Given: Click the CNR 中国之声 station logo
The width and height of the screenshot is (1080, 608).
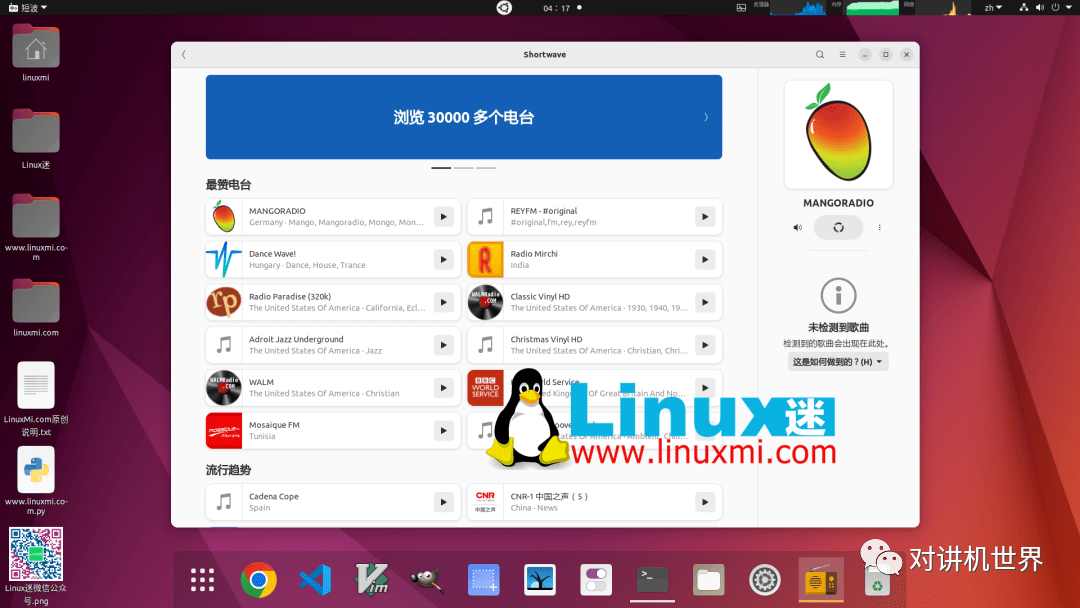Looking at the screenshot, I should pos(485,502).
